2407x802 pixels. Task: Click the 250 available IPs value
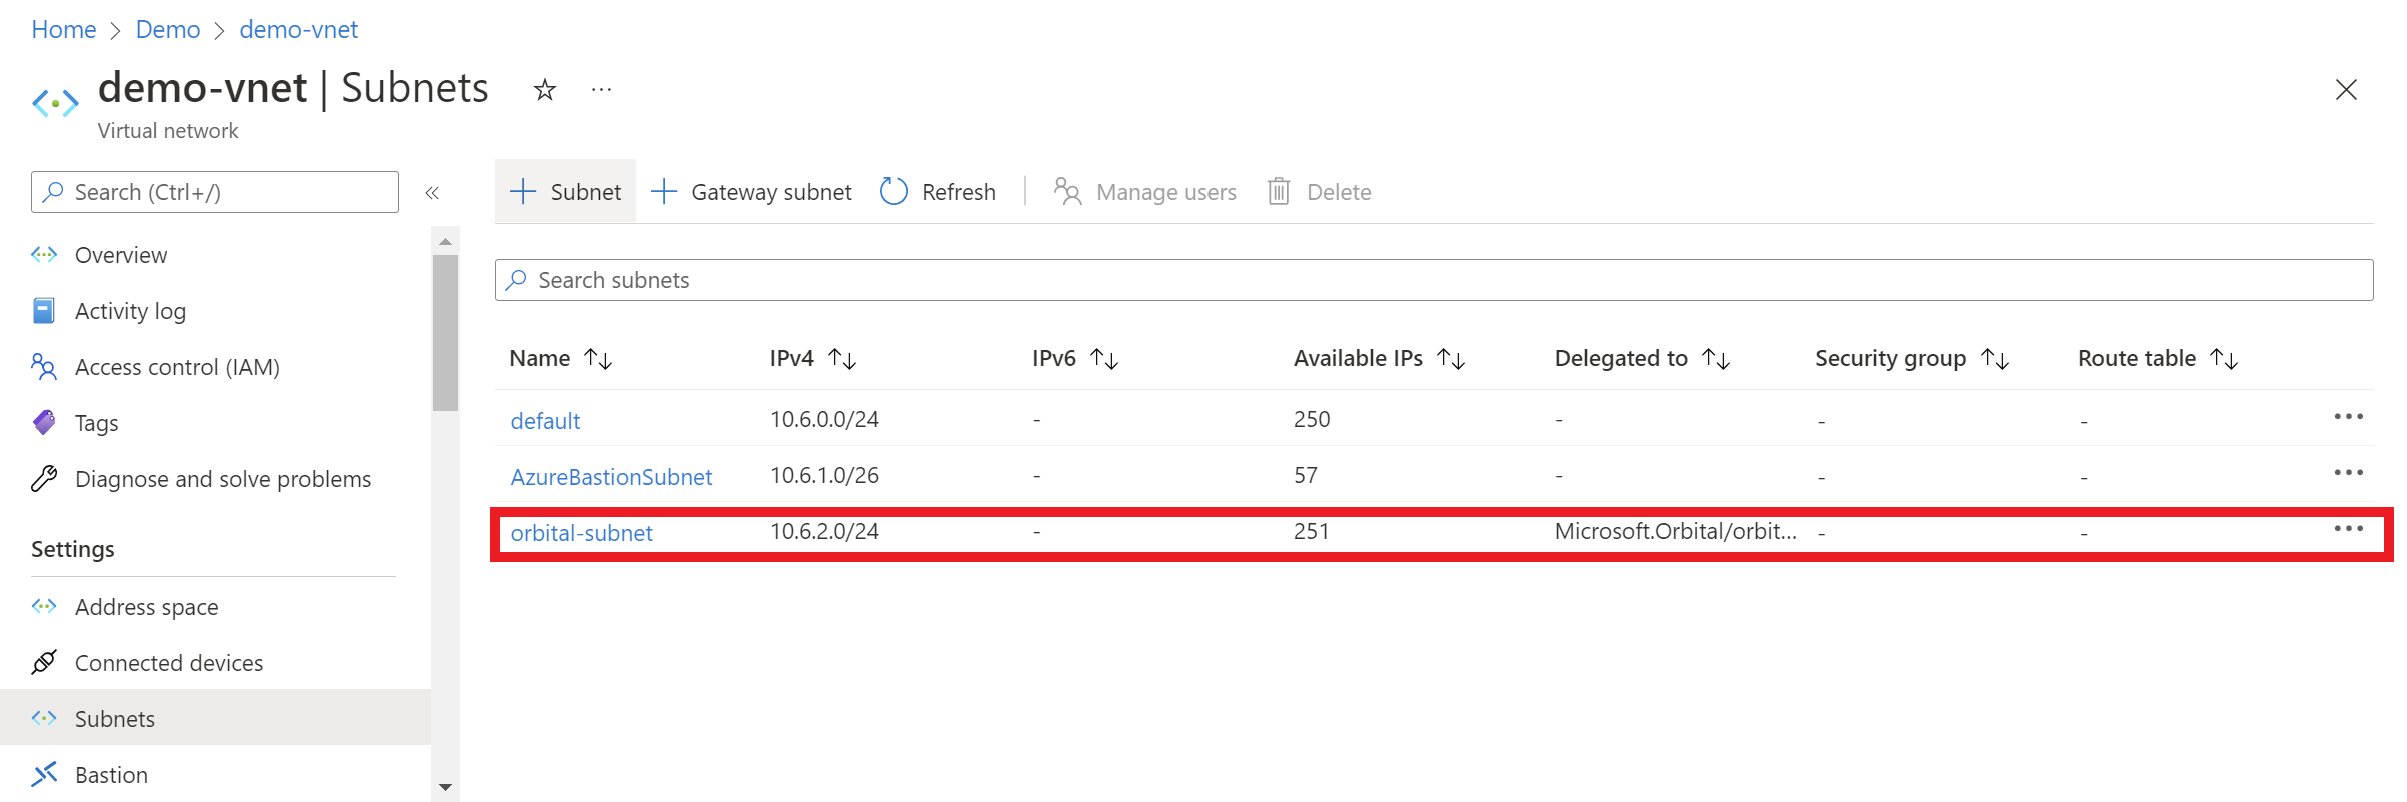(1312, 419)
